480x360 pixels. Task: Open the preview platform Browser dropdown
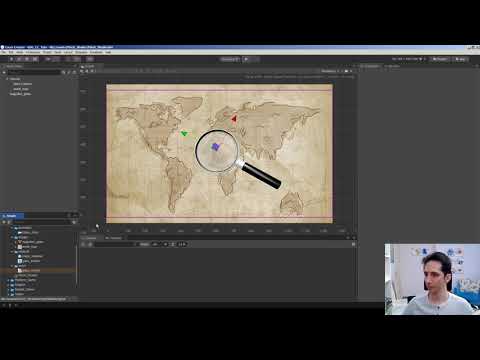(230, 59)
